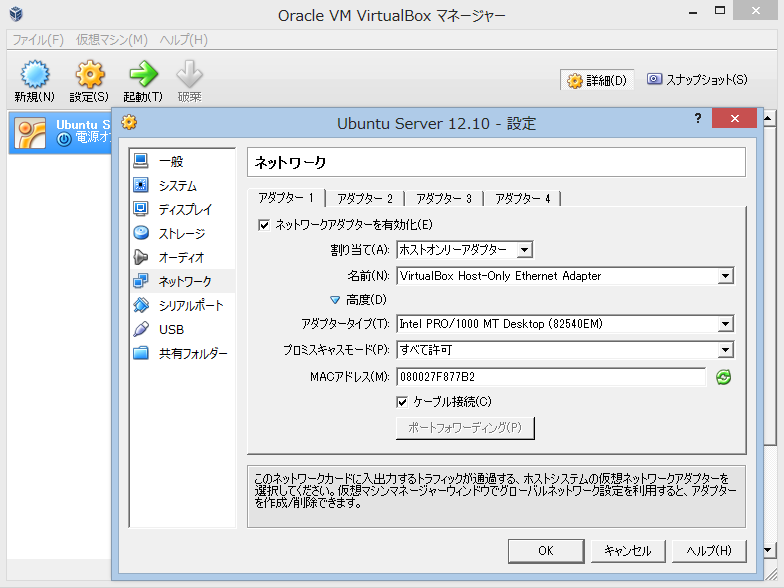Toggle ネットワークアダプターを有効化 checkbox

(264, 225)
